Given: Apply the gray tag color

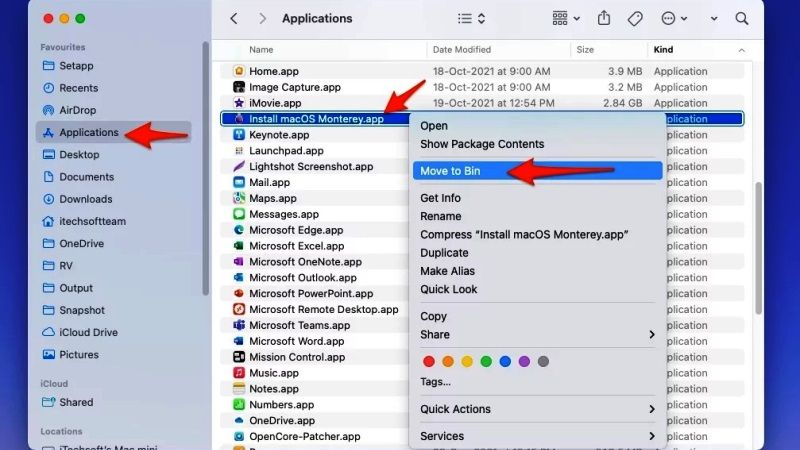Looking at the screenshot, I should point(543,362).
